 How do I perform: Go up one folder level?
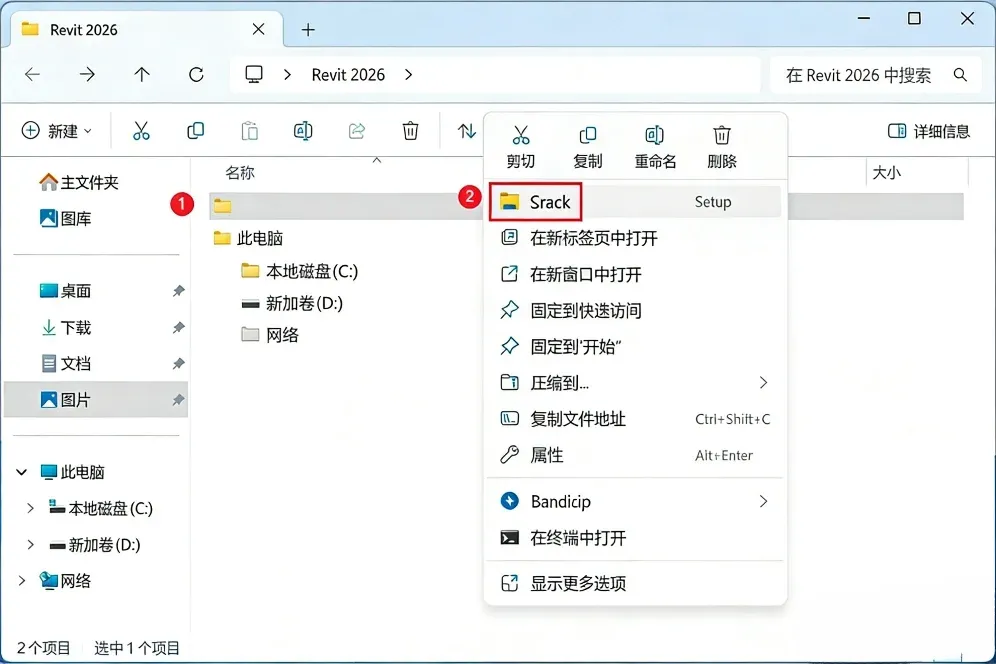(142, 75)
